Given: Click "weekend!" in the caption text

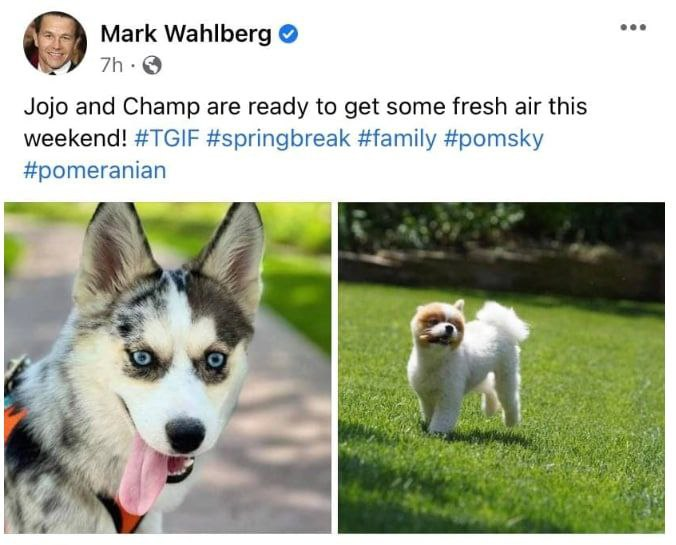Looking at the screenshot, I should 75,139.
